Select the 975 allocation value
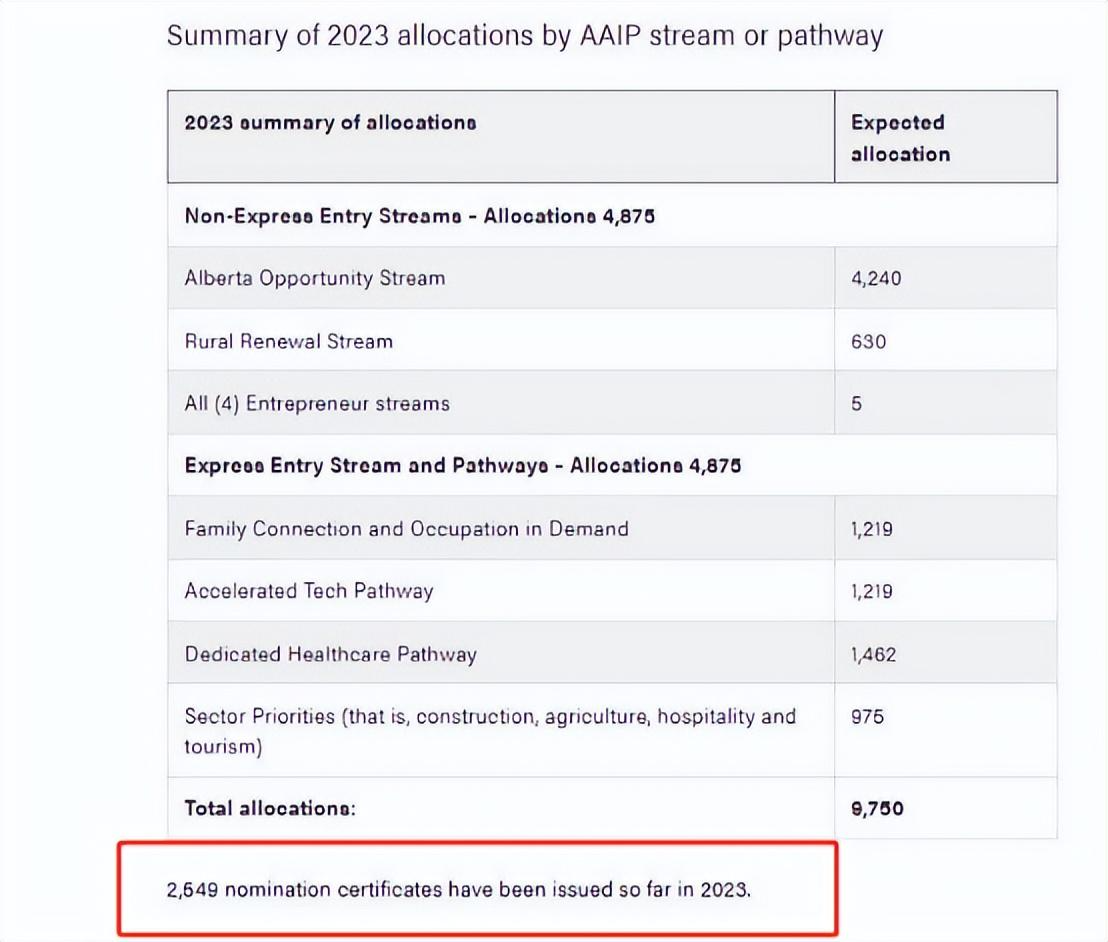Viewport: 1108px width, 942px height. pyautogui.click(x=867, y=717)
